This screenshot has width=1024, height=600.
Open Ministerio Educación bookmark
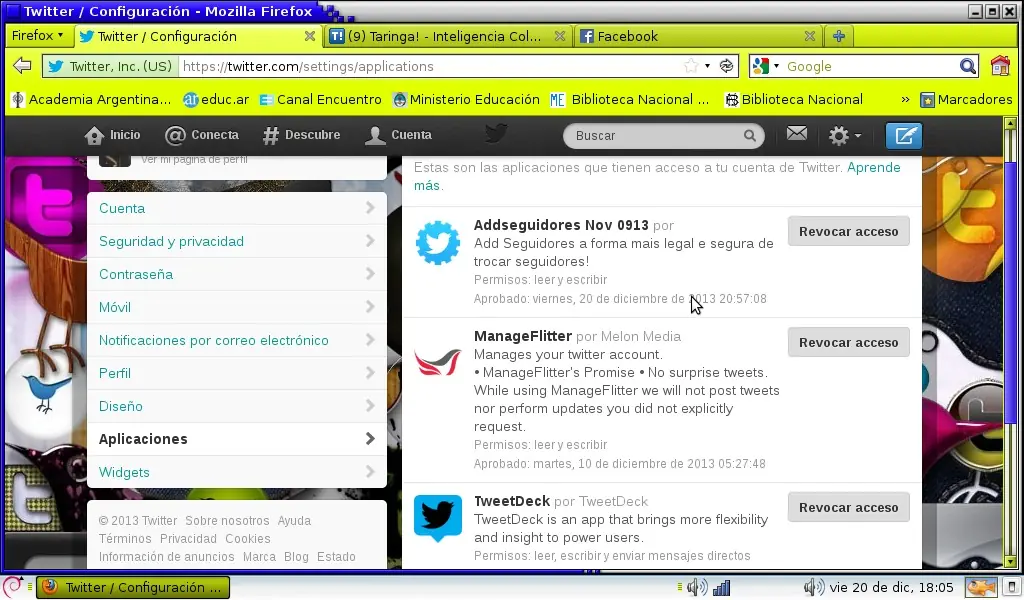tap(466, 100)
